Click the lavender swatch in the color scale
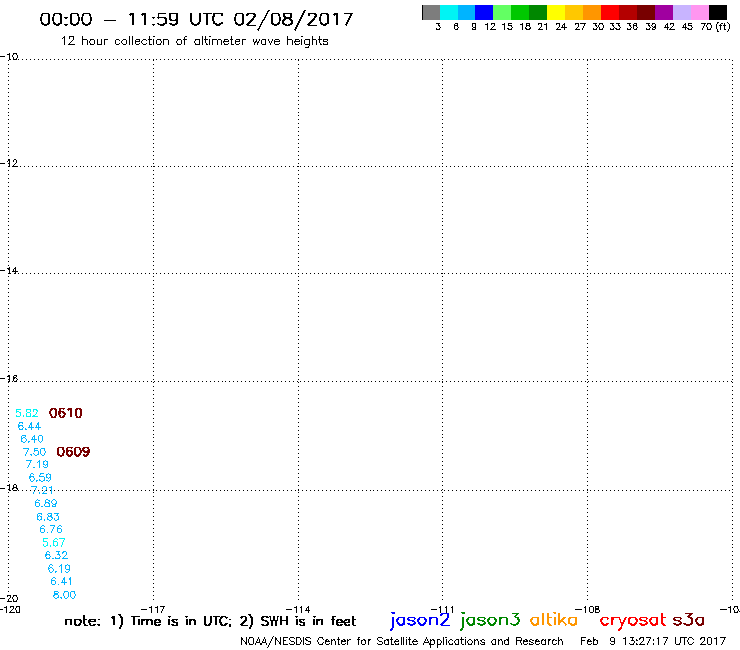The width and height of the screenshot is (740, 650). 681,12
